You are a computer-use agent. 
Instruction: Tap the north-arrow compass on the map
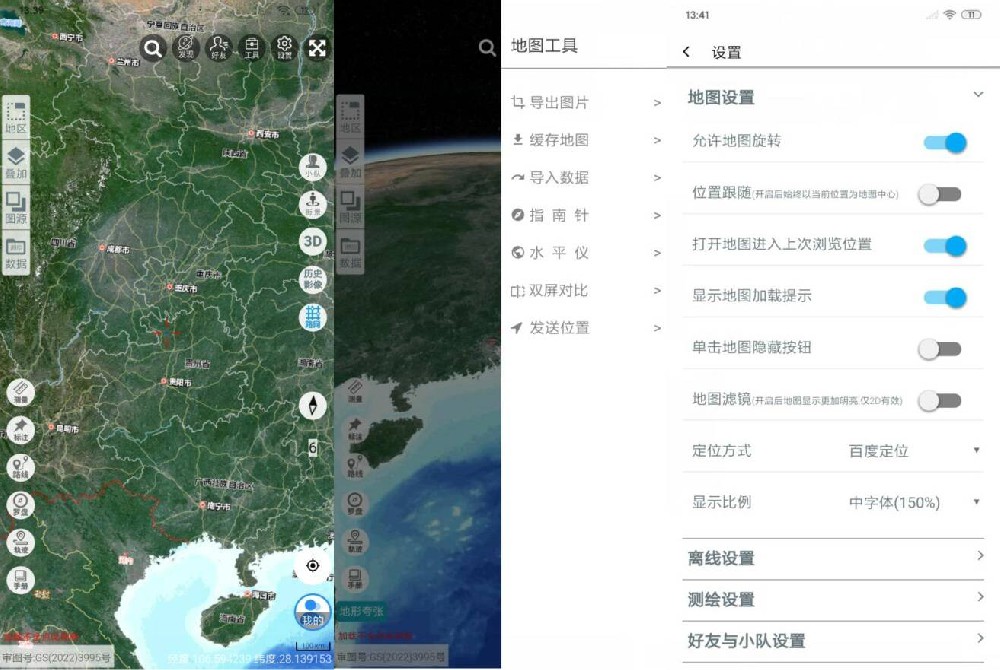312,405
